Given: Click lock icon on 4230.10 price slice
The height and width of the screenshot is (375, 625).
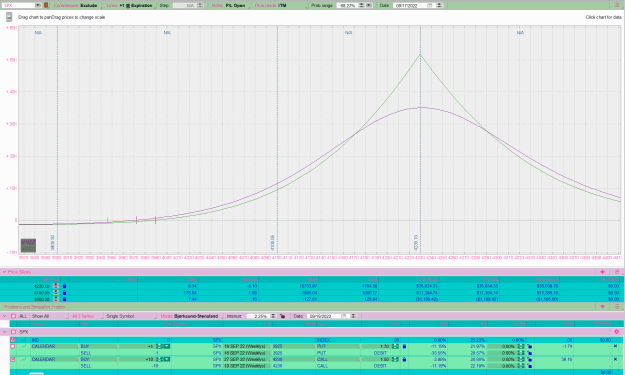Looking at the screenshot, I should [x=65, y=286].
